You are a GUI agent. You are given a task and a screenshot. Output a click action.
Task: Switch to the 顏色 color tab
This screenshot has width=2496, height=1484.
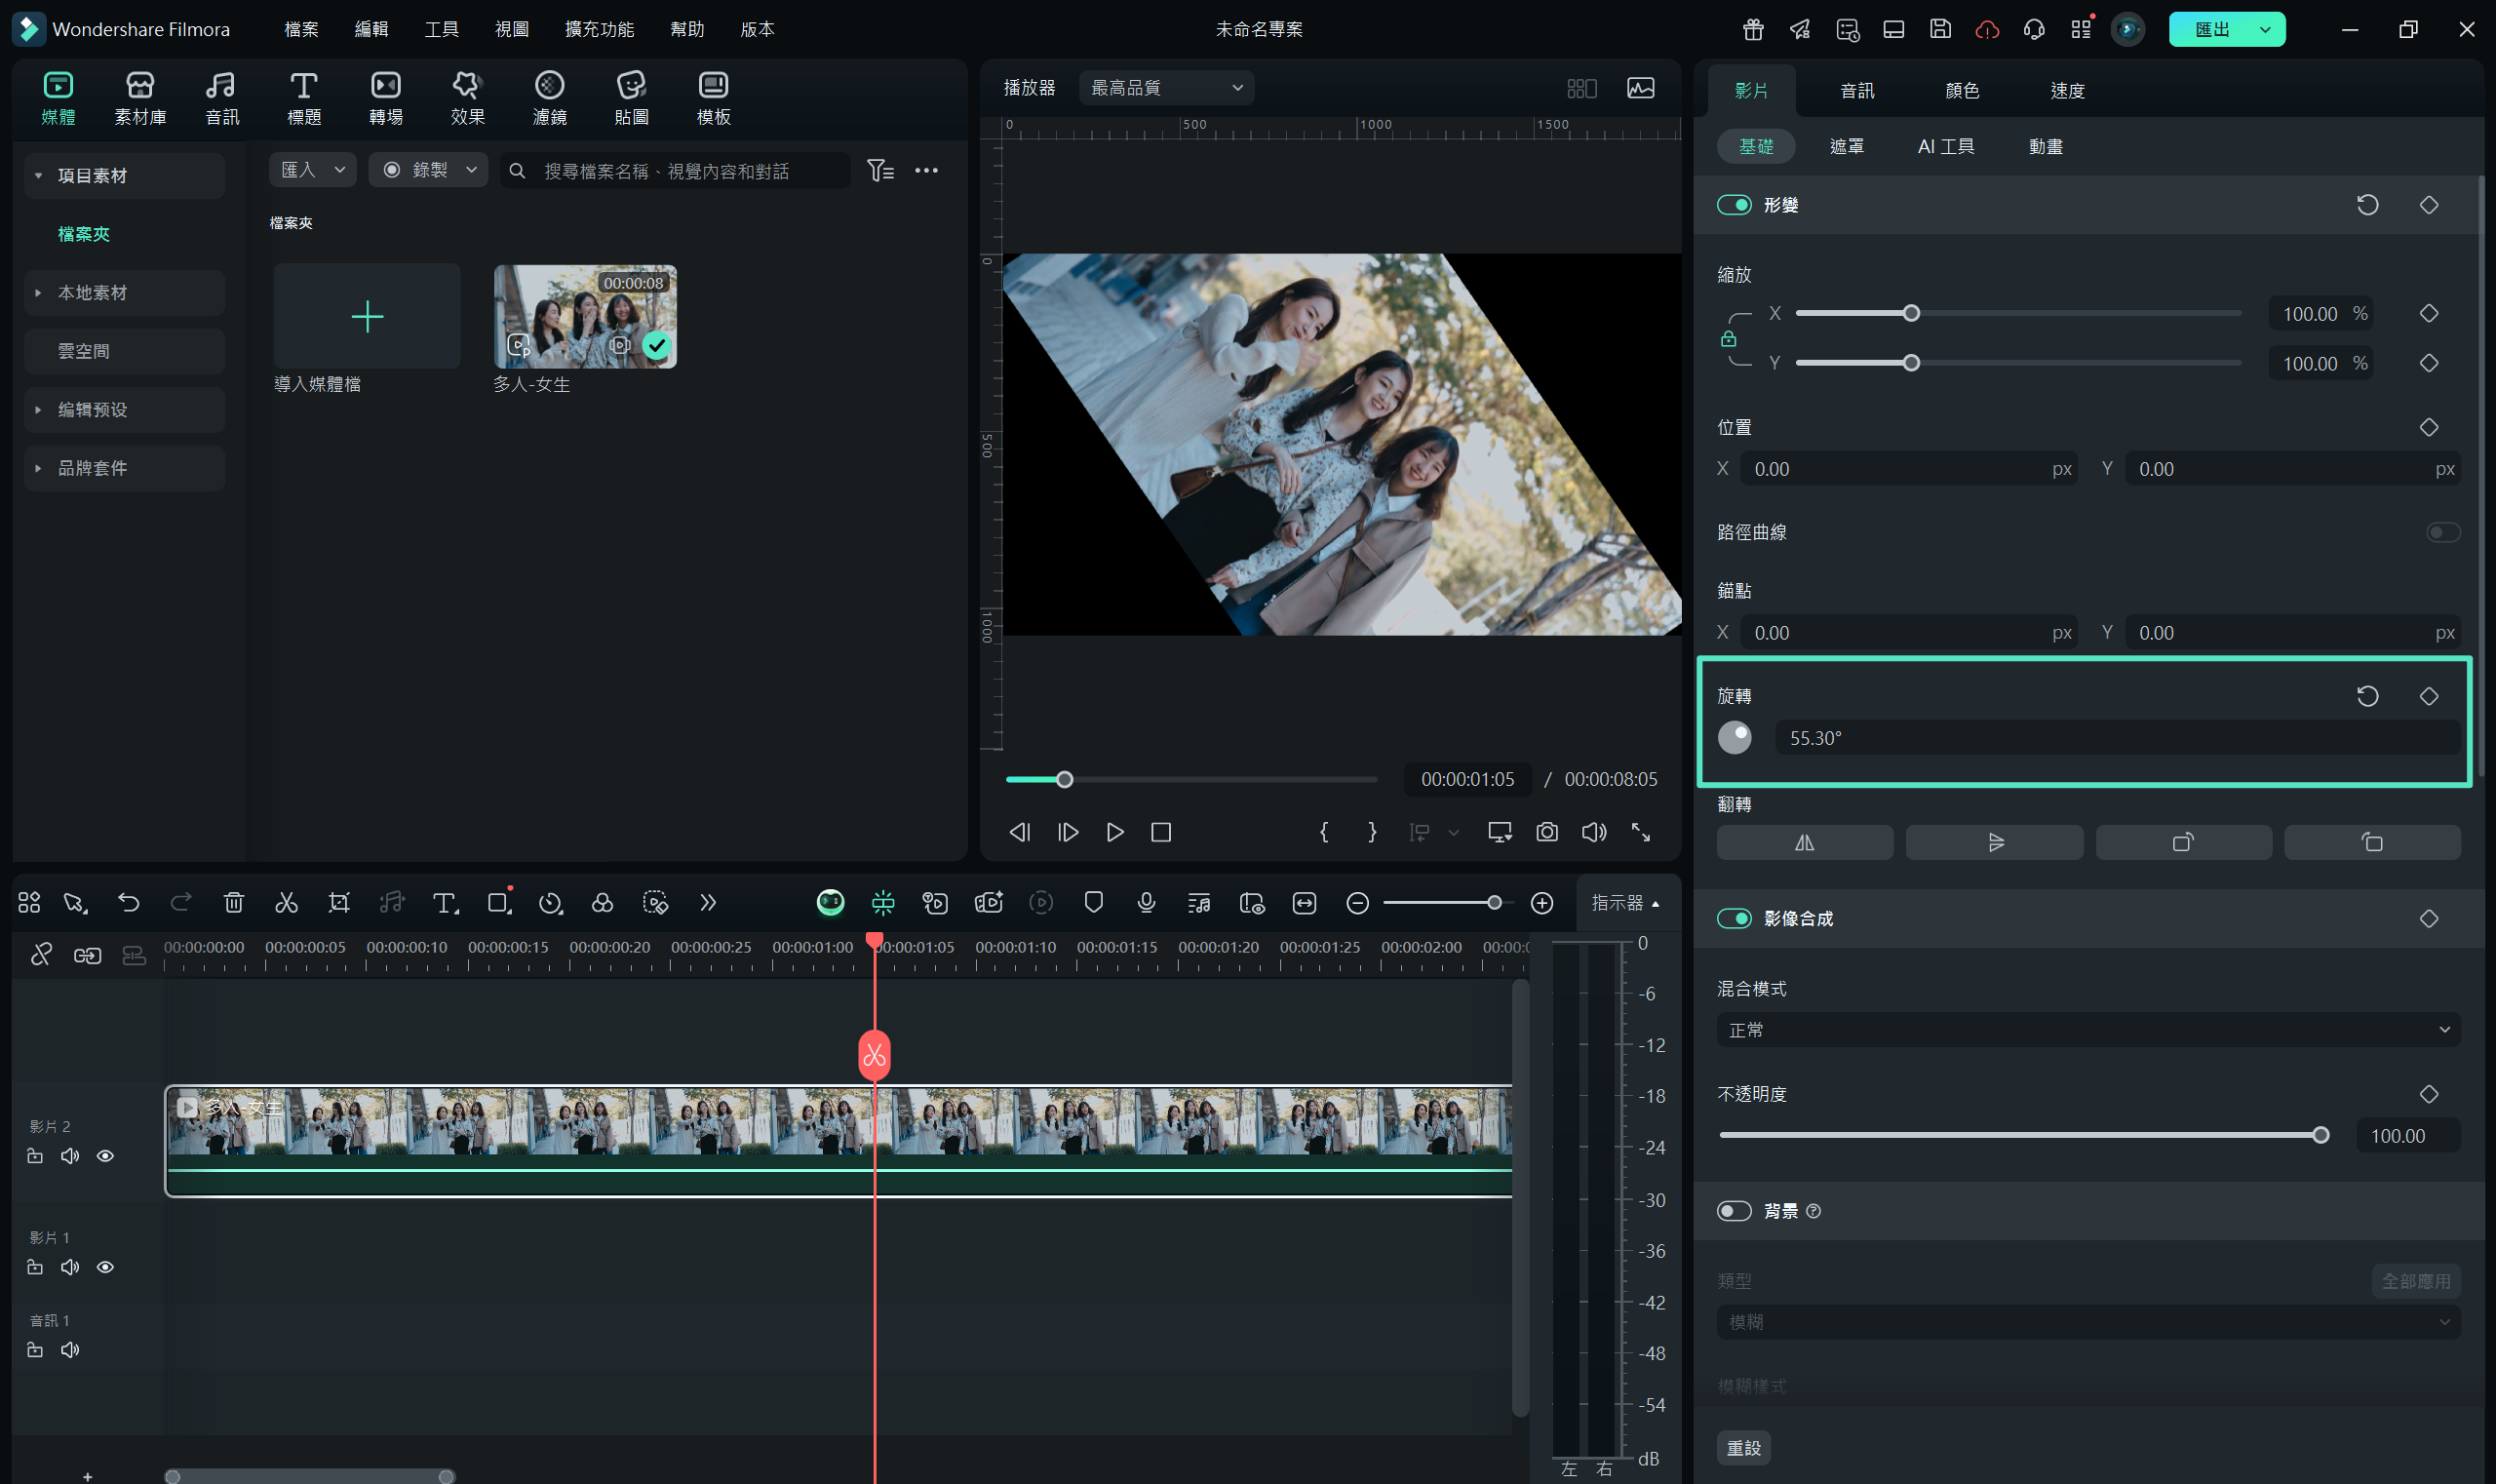1961,91
